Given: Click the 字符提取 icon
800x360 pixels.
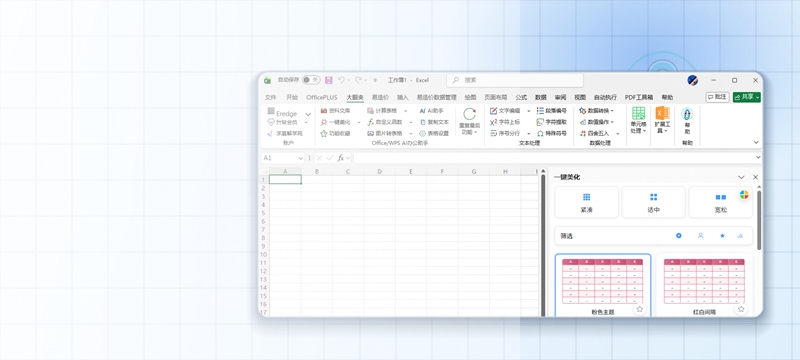Looking at the screenshot, I should coord(540,122).
